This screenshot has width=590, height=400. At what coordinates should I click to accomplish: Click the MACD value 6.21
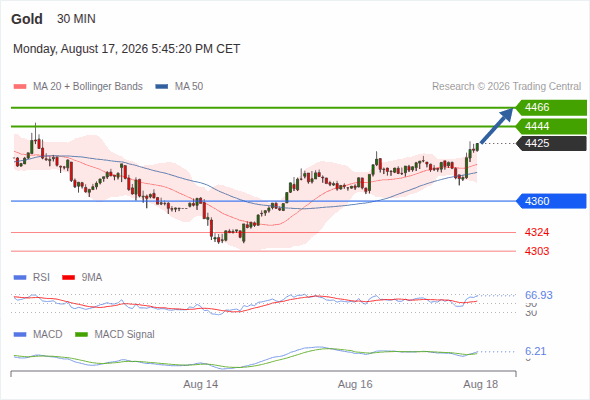pyautogui.click(x=535, y=351)
